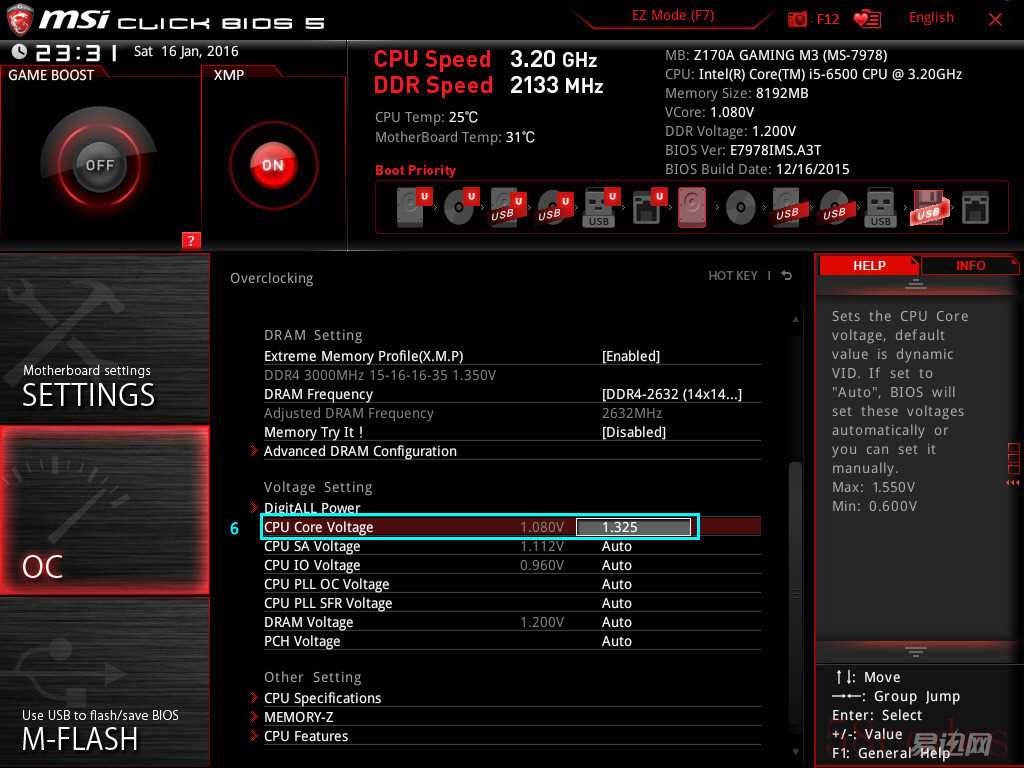Open the CPU SA Voltage Auto value
The width and height of the screenshot is (1024, 768).
pyautogui.click(x=616, y=546)
